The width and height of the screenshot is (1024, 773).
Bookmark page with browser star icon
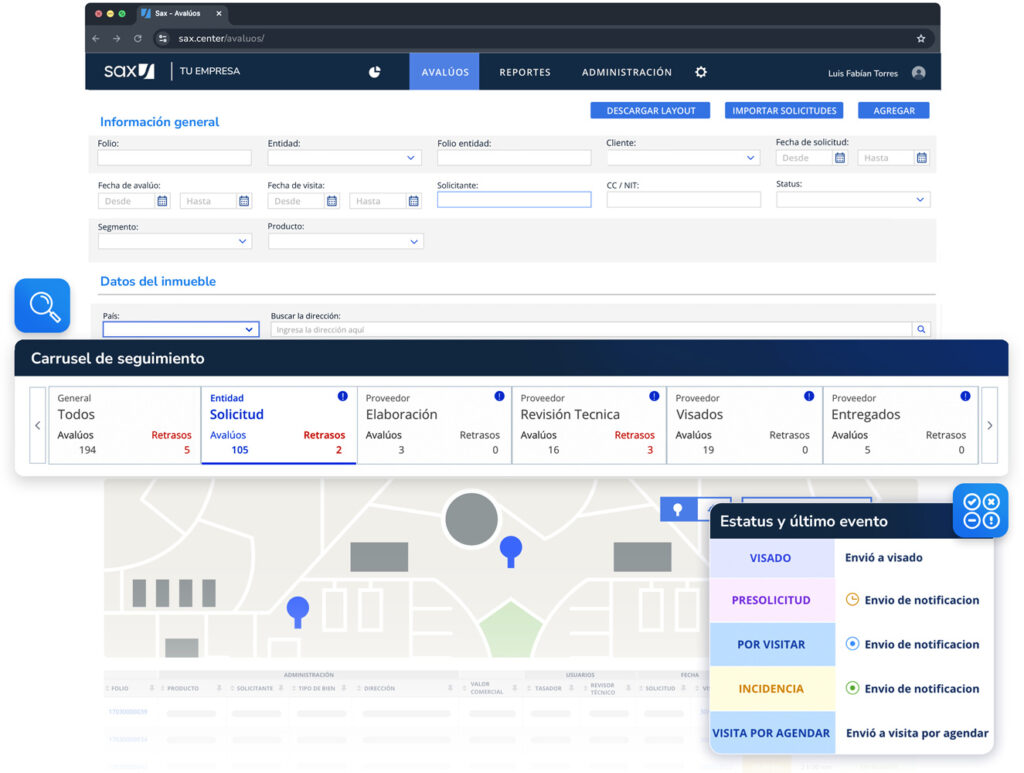pyautogui.click(x=921, y=39)
